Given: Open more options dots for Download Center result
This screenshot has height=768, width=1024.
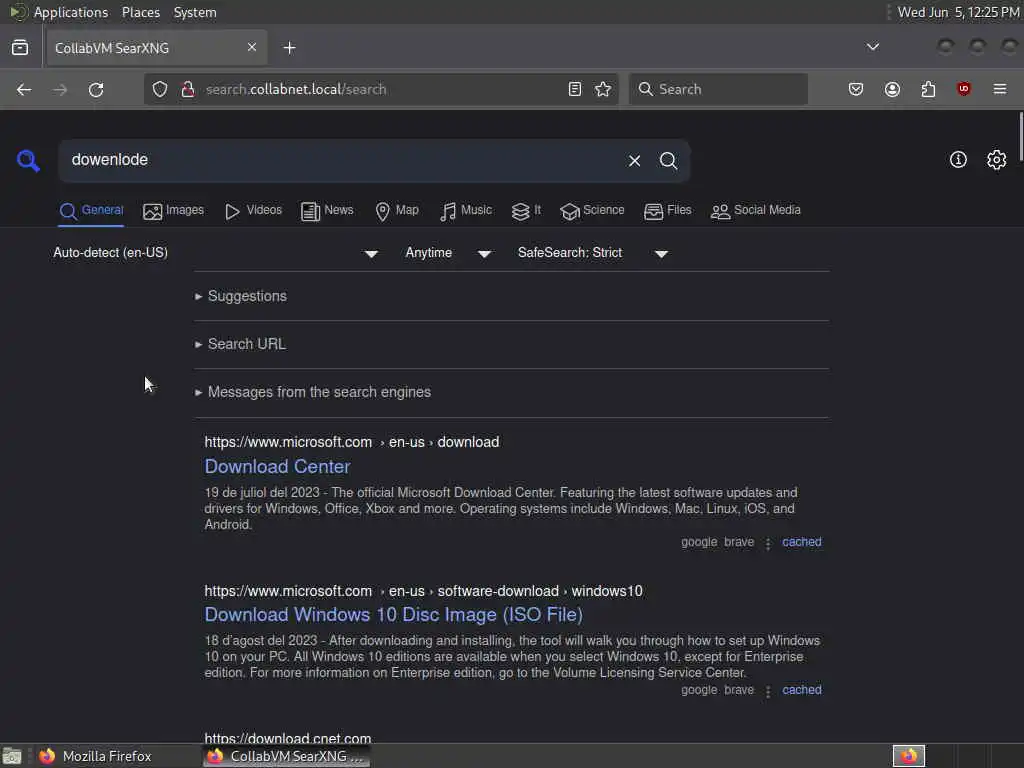Looking at the screenshot, I should [768, 543].
